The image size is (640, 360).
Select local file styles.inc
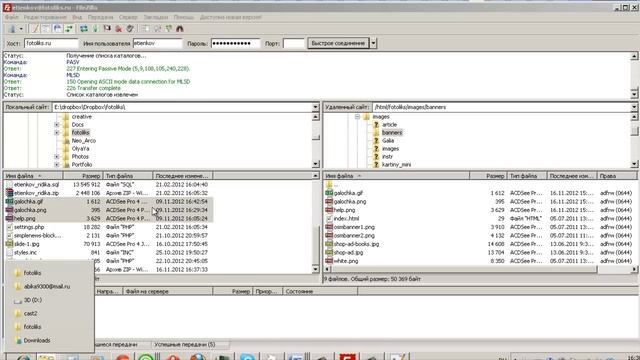pyautogui.click(x=25, y=253)
